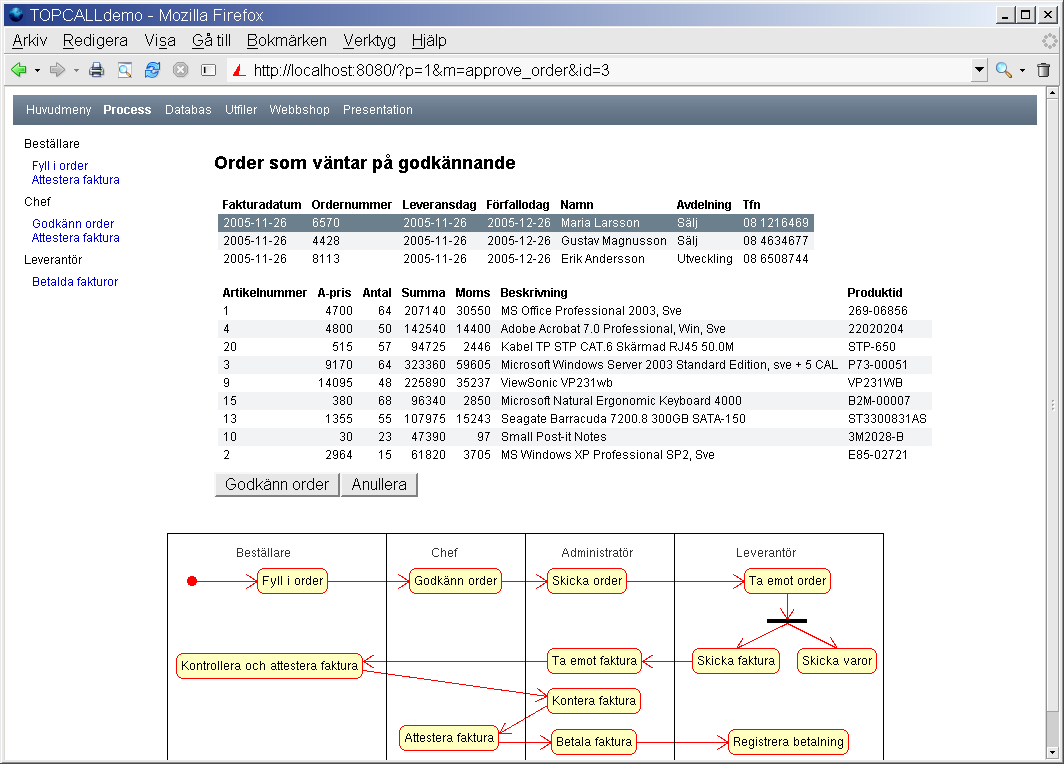
Task: Open the Back history dropdown arrow
Action: [37, 70]
